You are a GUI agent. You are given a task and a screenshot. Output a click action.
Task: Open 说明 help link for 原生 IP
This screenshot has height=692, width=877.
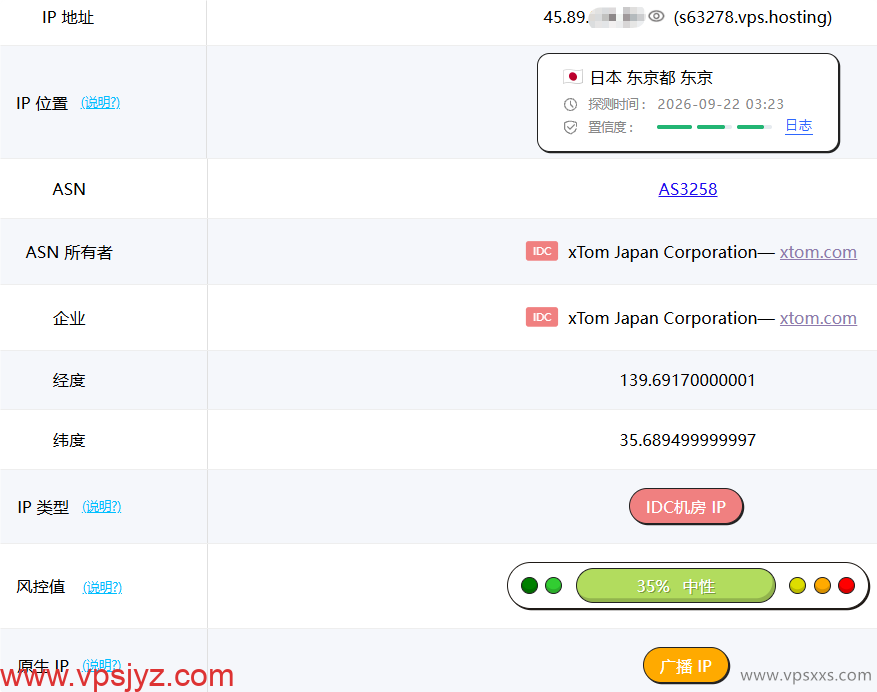[x=102, y=665]
